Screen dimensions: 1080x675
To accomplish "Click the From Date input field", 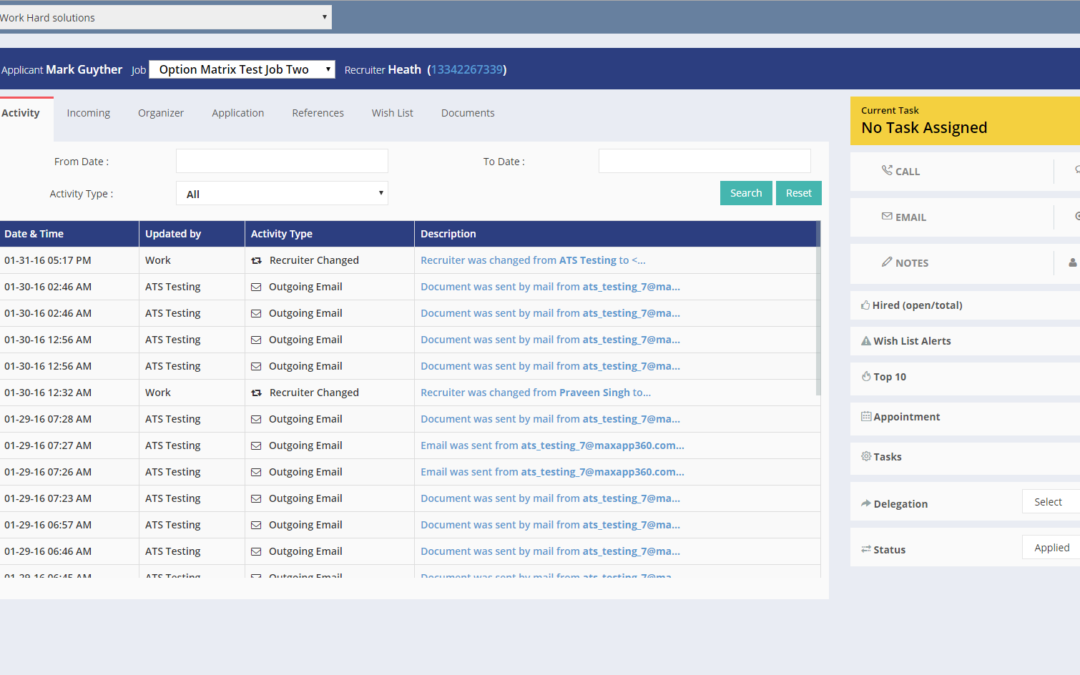I will [x=282, y=161].
